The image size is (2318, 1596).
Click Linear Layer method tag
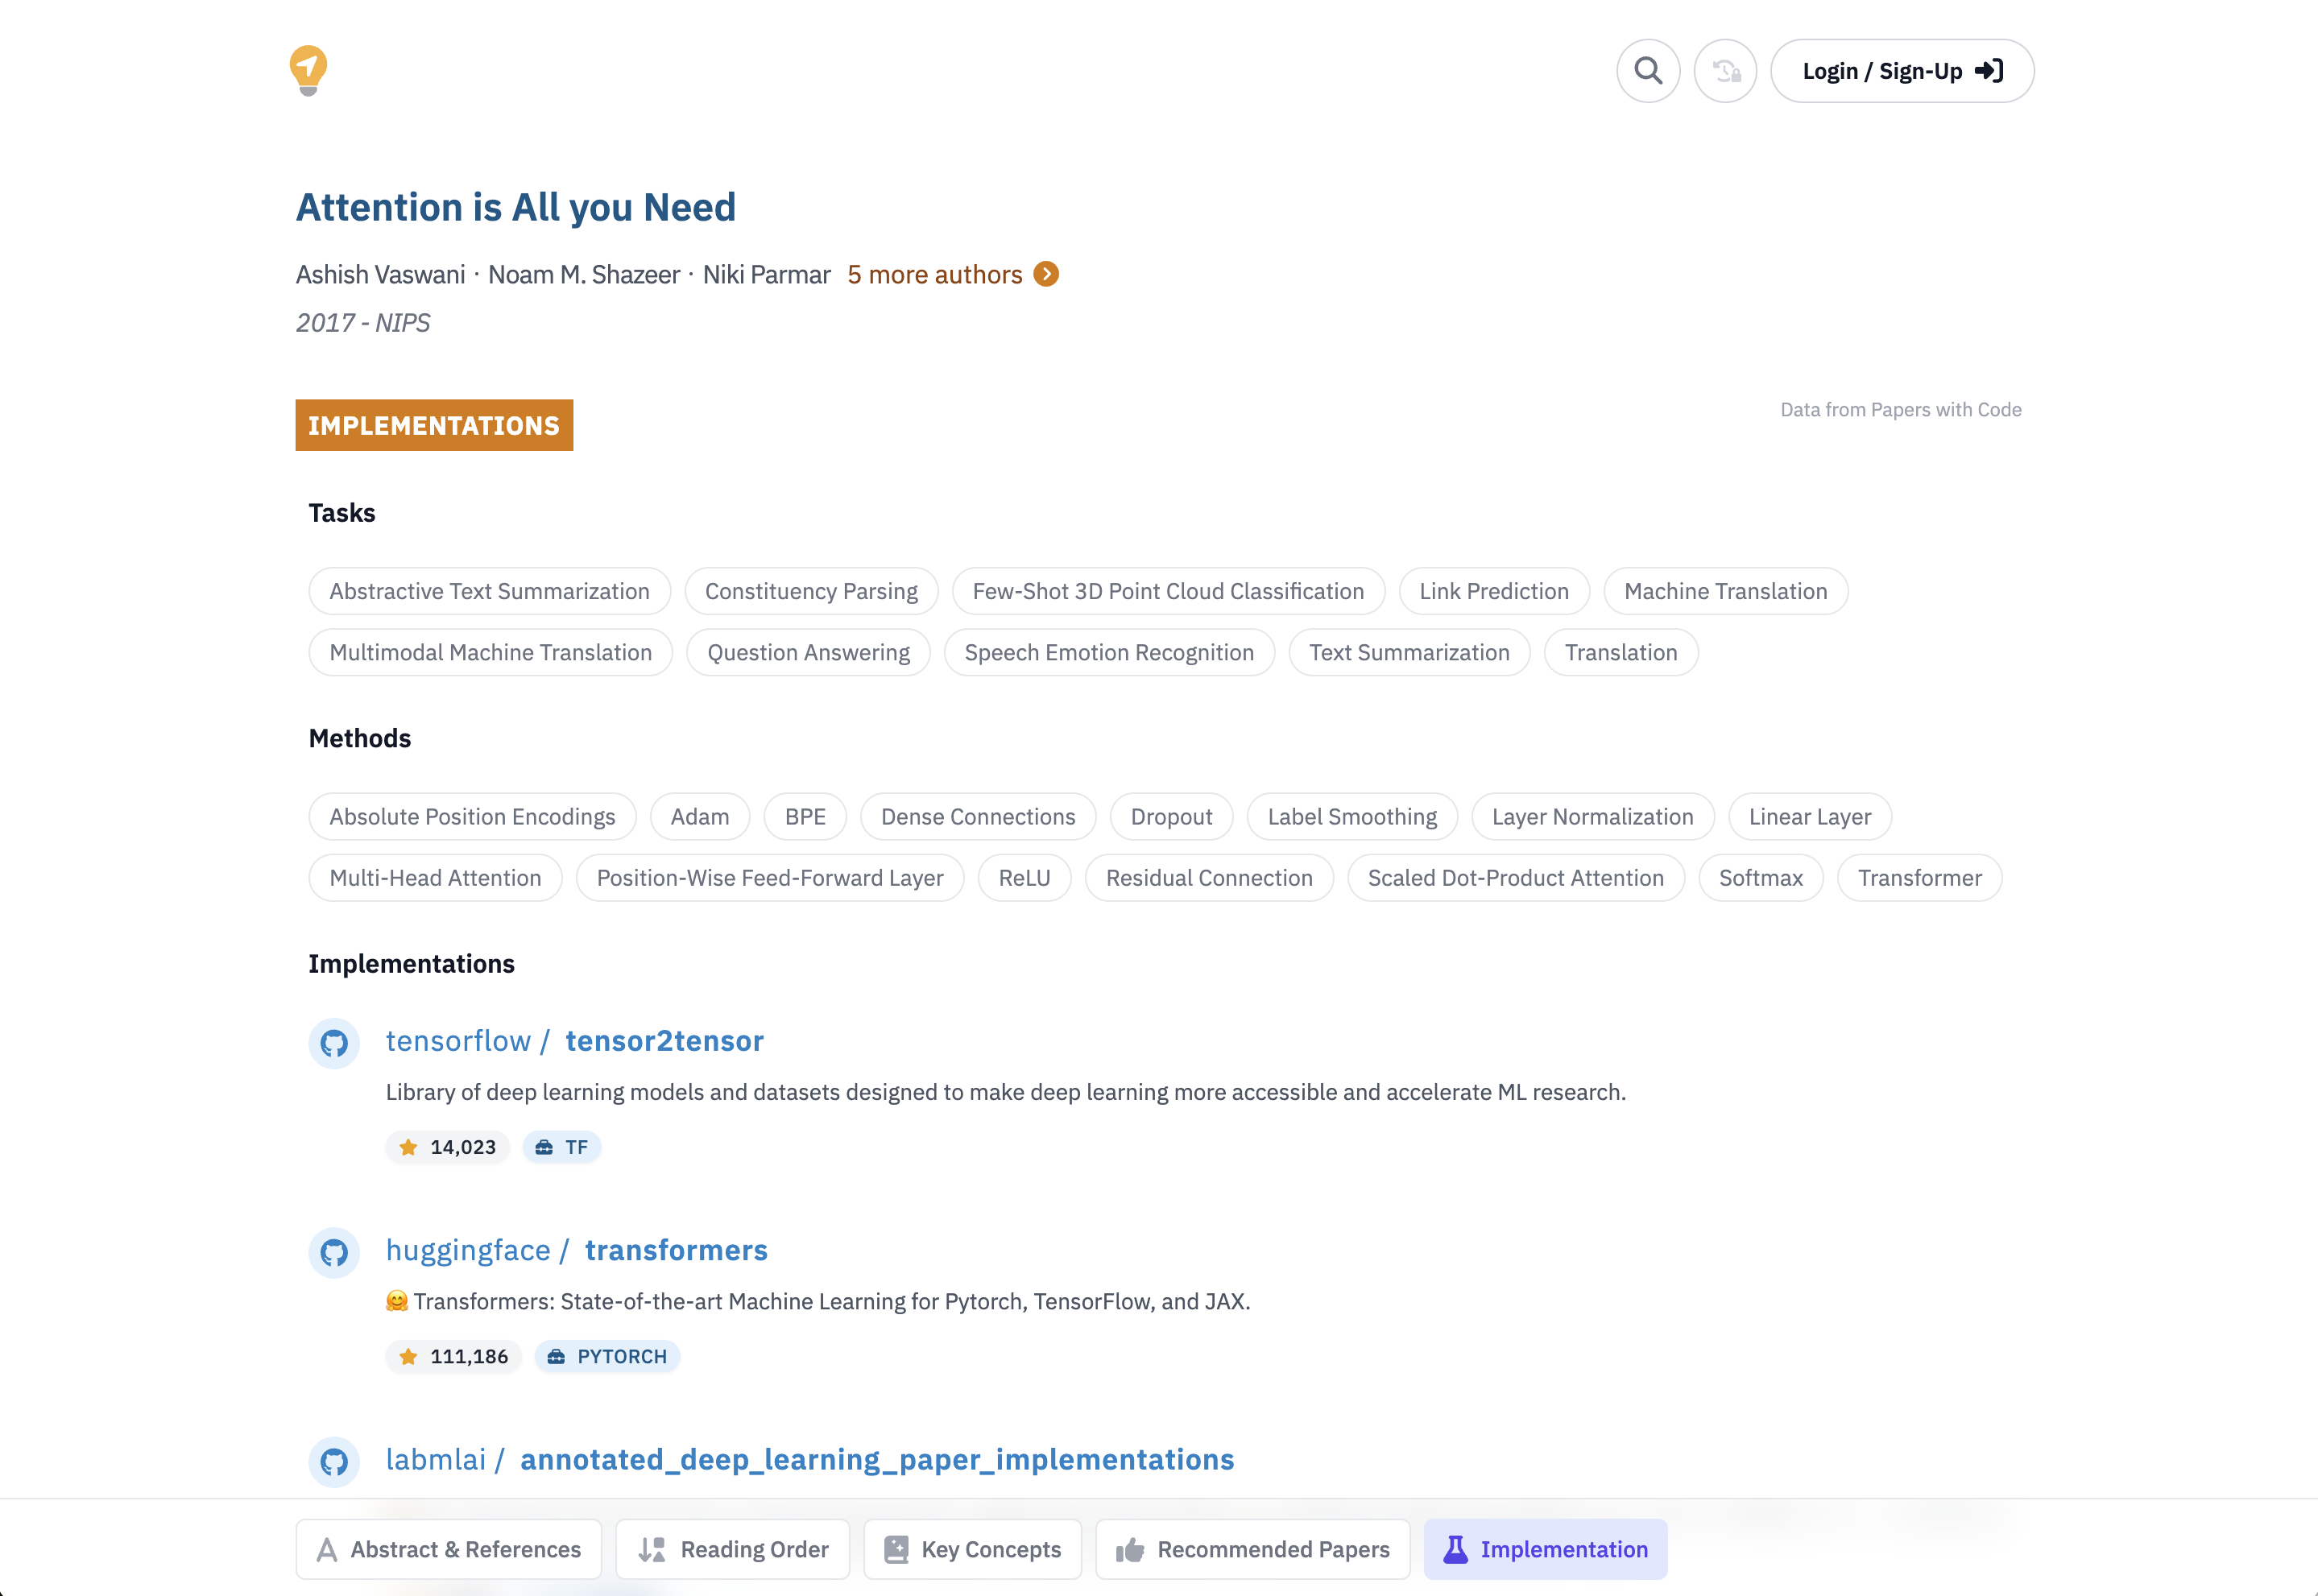pos(1810,817)
